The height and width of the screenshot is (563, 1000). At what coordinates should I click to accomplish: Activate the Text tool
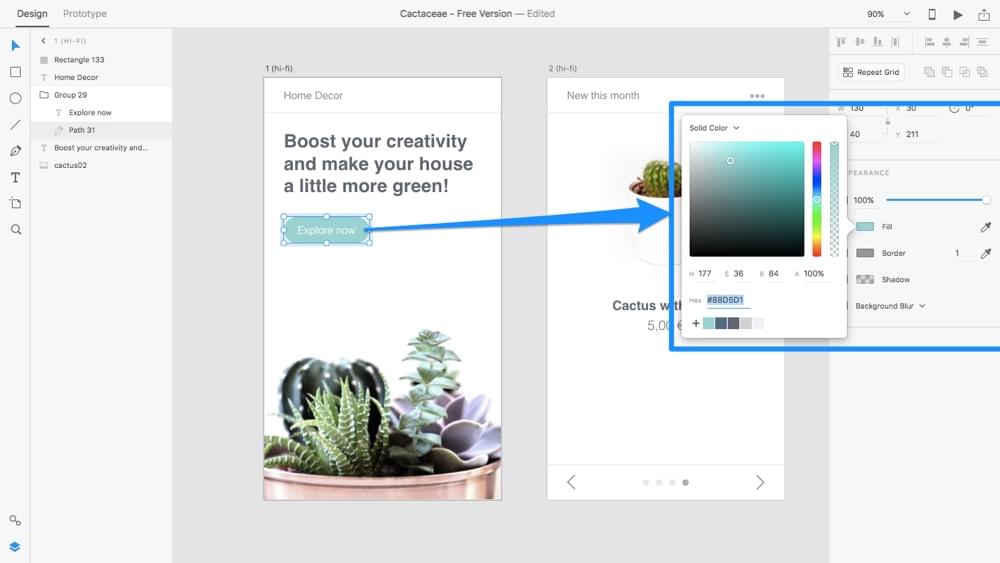click(x=15, y=177)
